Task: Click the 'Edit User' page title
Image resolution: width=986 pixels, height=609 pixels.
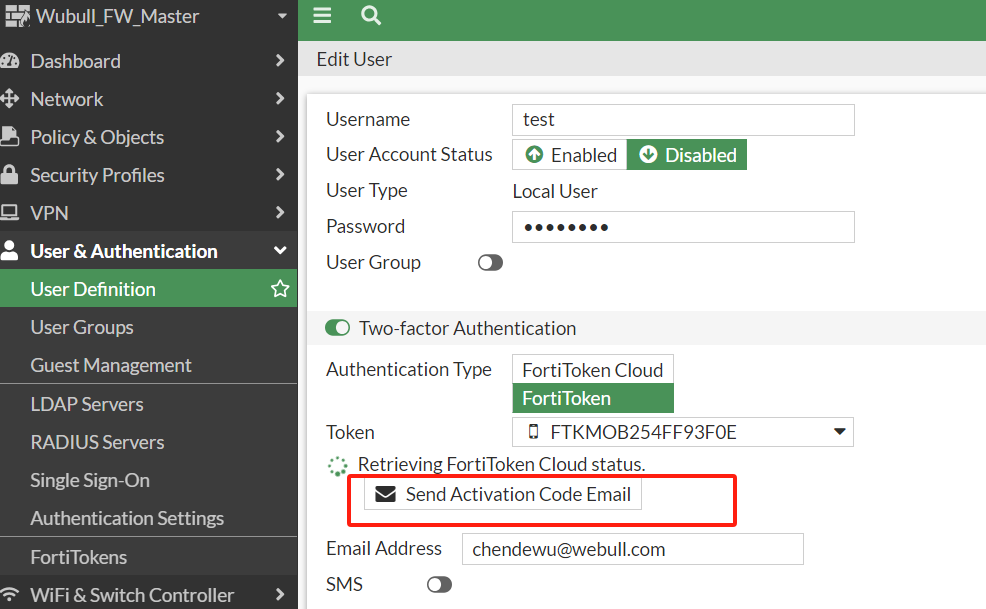Action: pos(354,59)
